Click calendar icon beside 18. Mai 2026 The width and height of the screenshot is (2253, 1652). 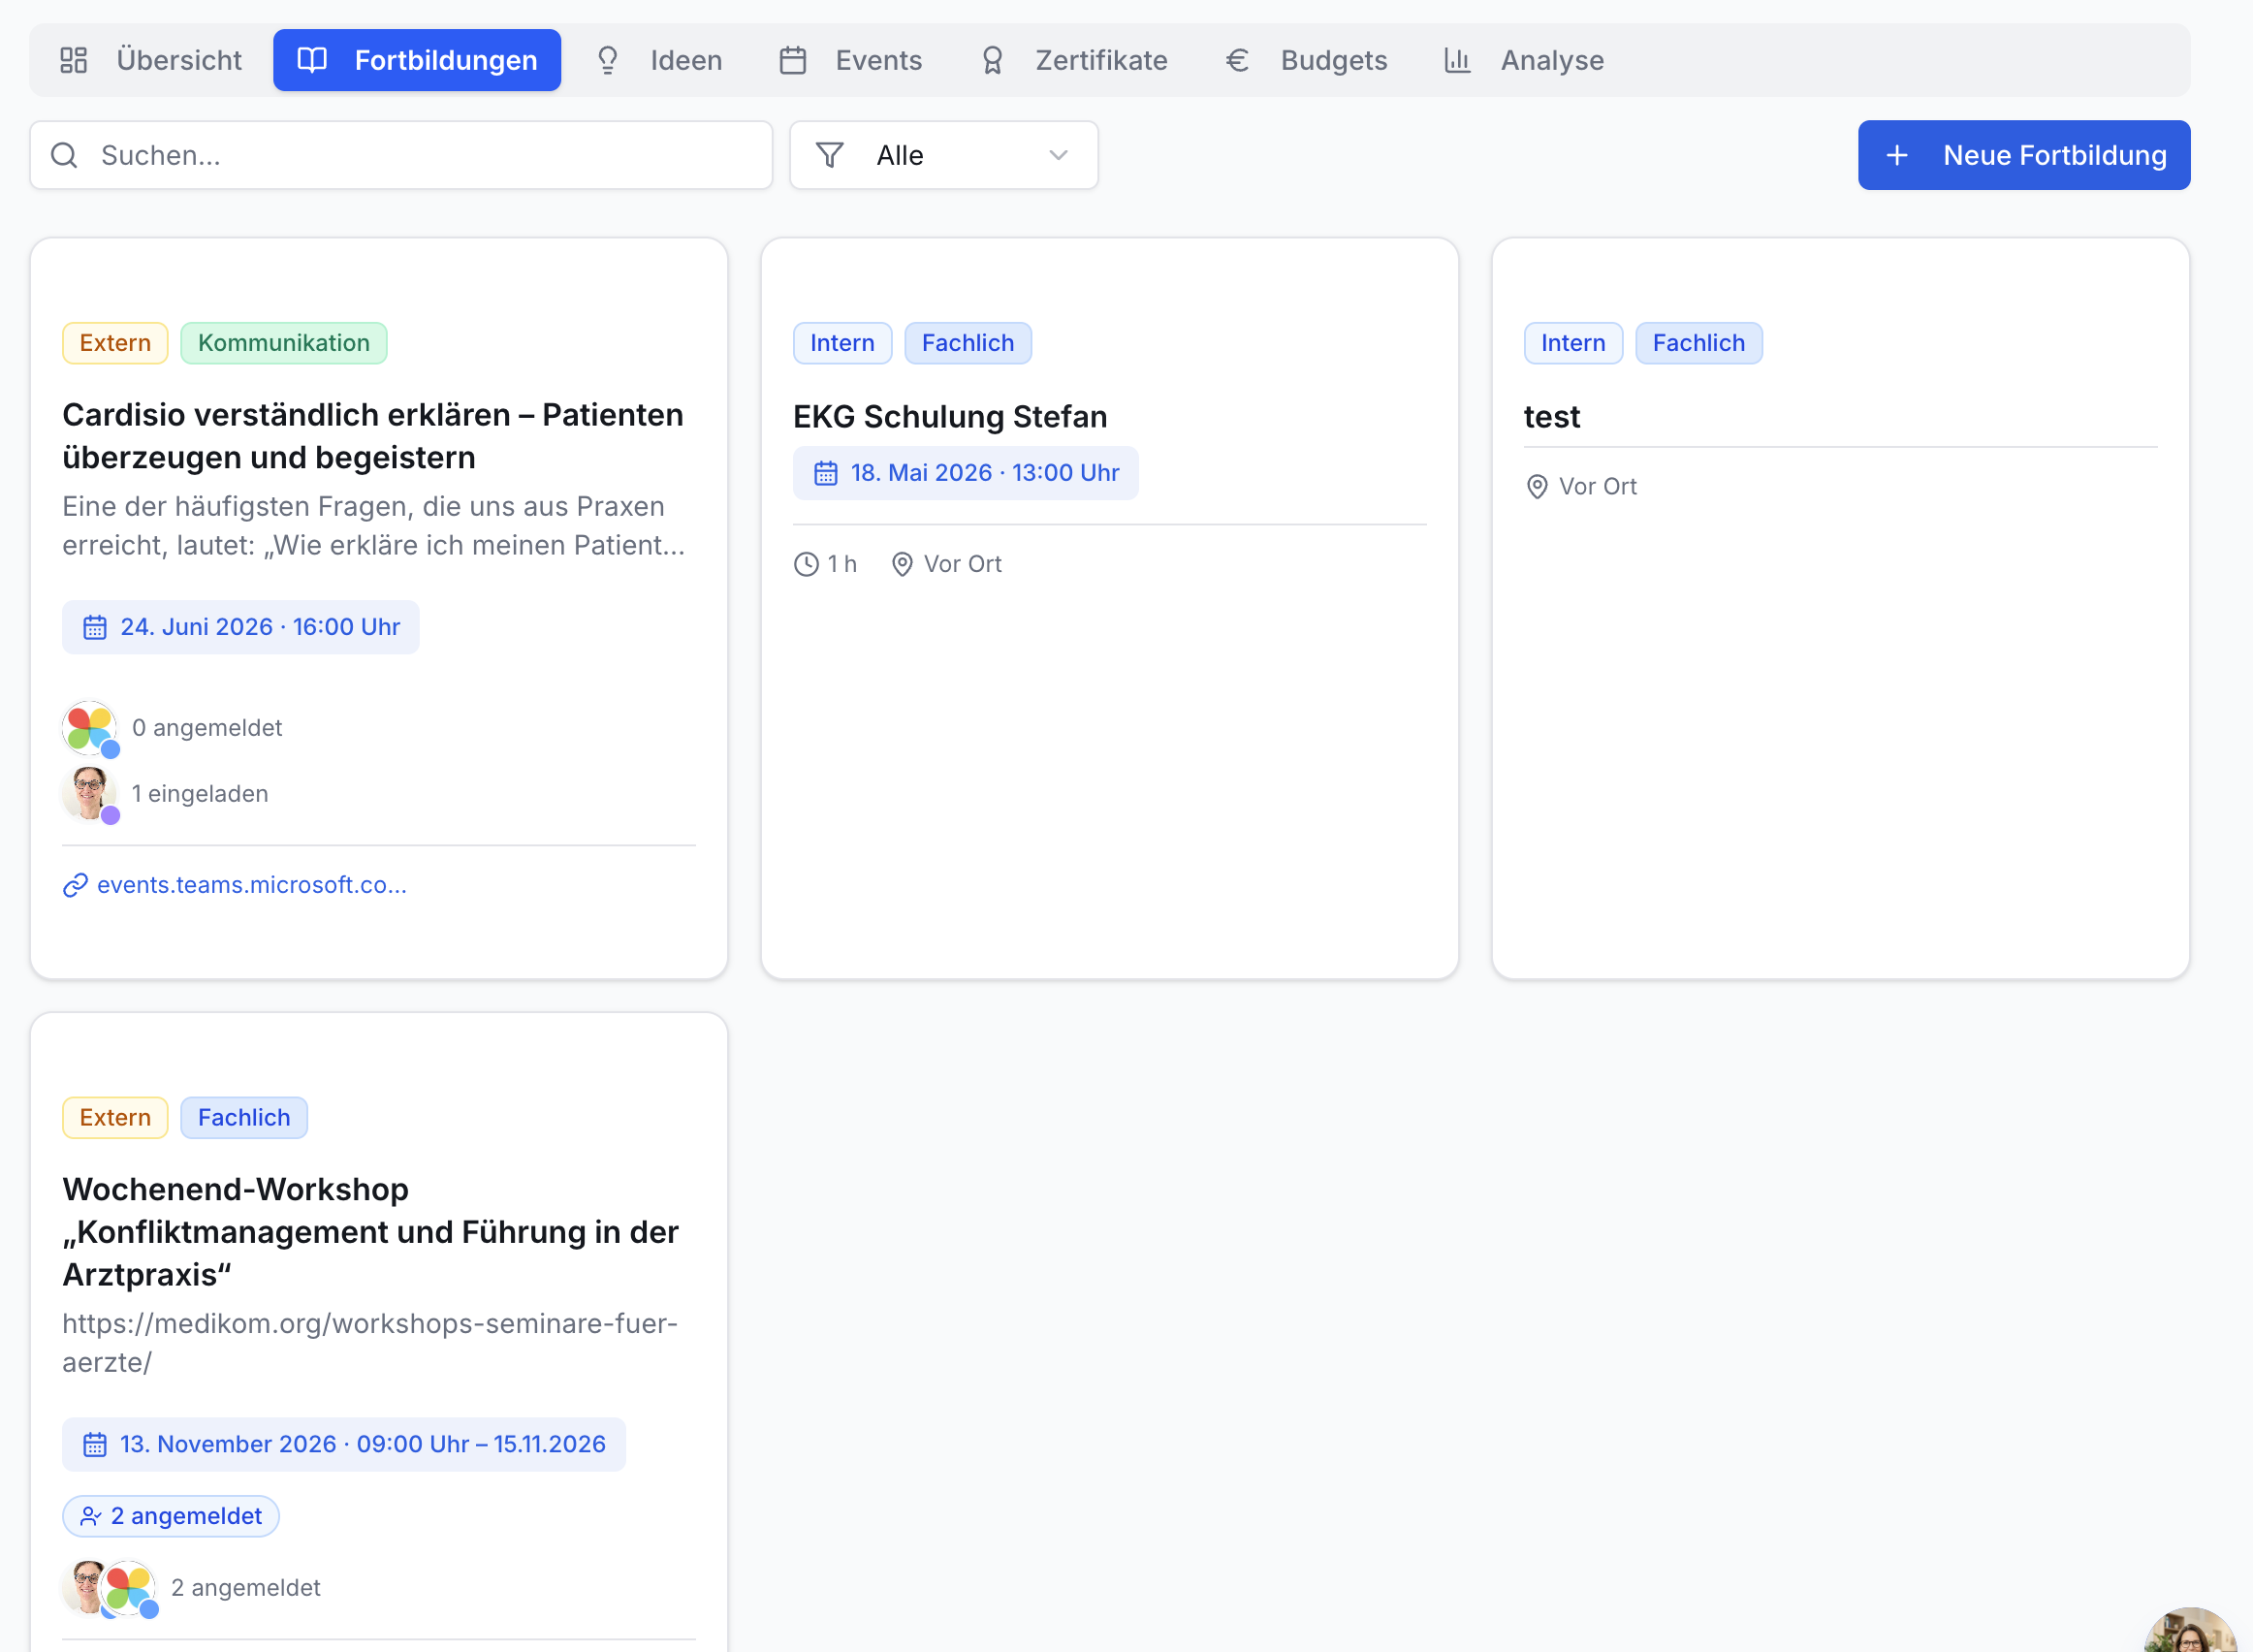point(825,473)
